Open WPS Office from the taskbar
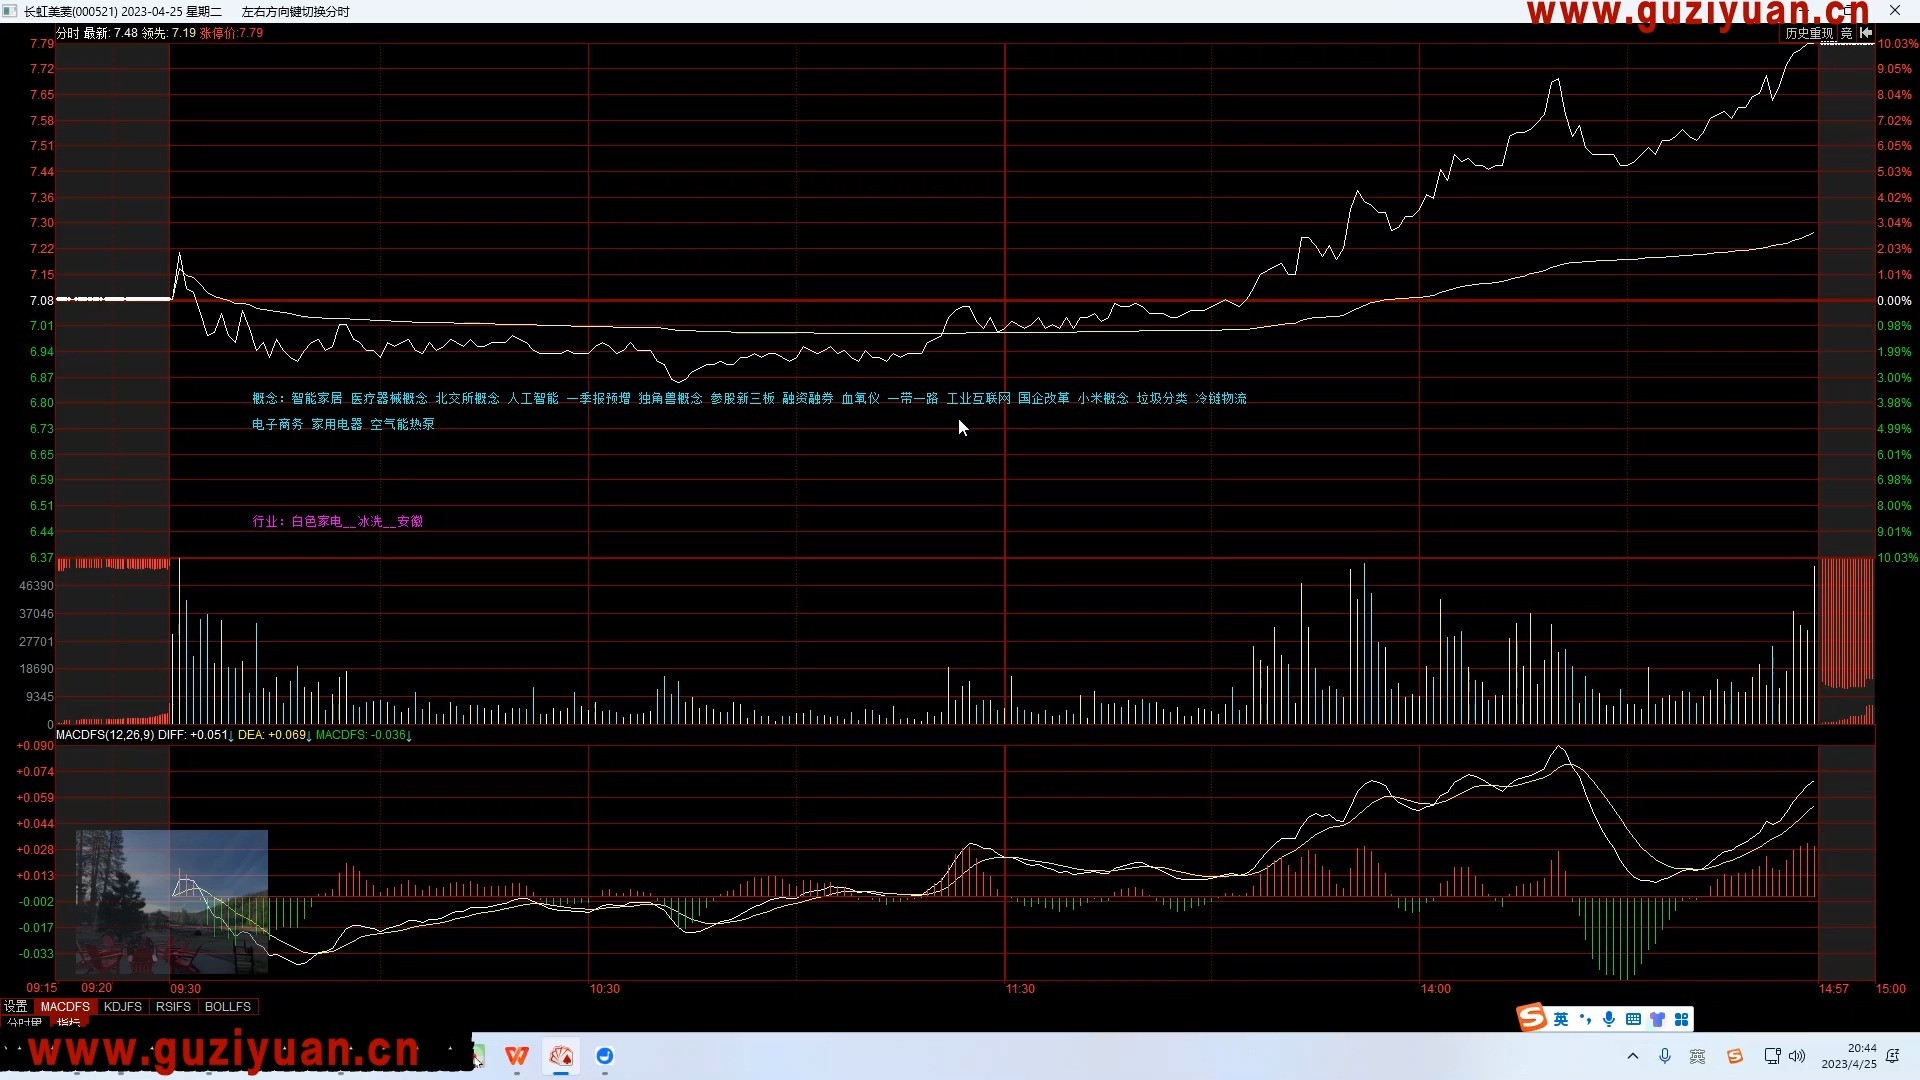The image size is (1920, 1080). coord(517,1056)
